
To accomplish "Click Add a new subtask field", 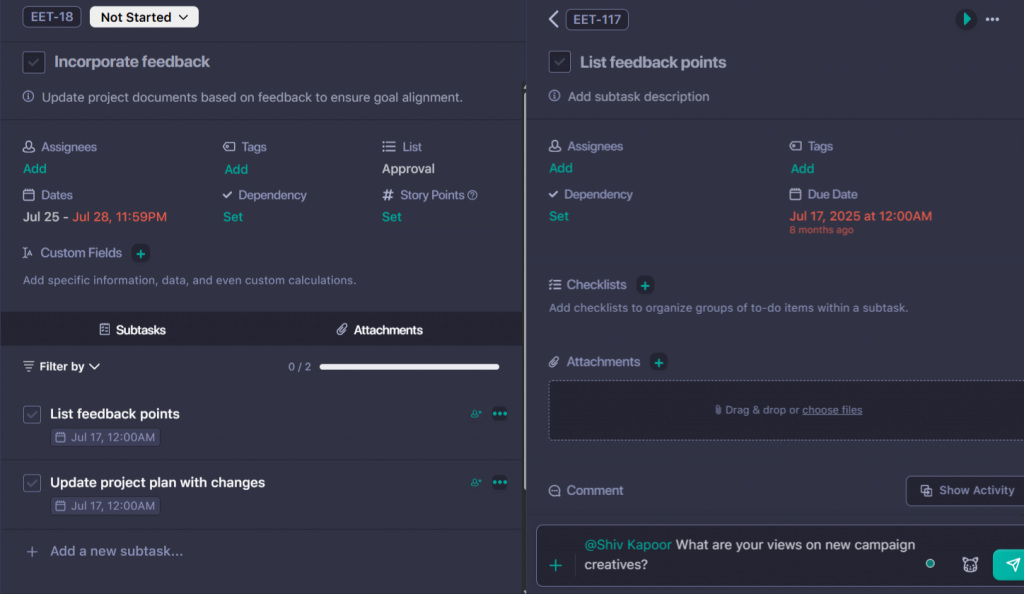I will pos(116,552).
